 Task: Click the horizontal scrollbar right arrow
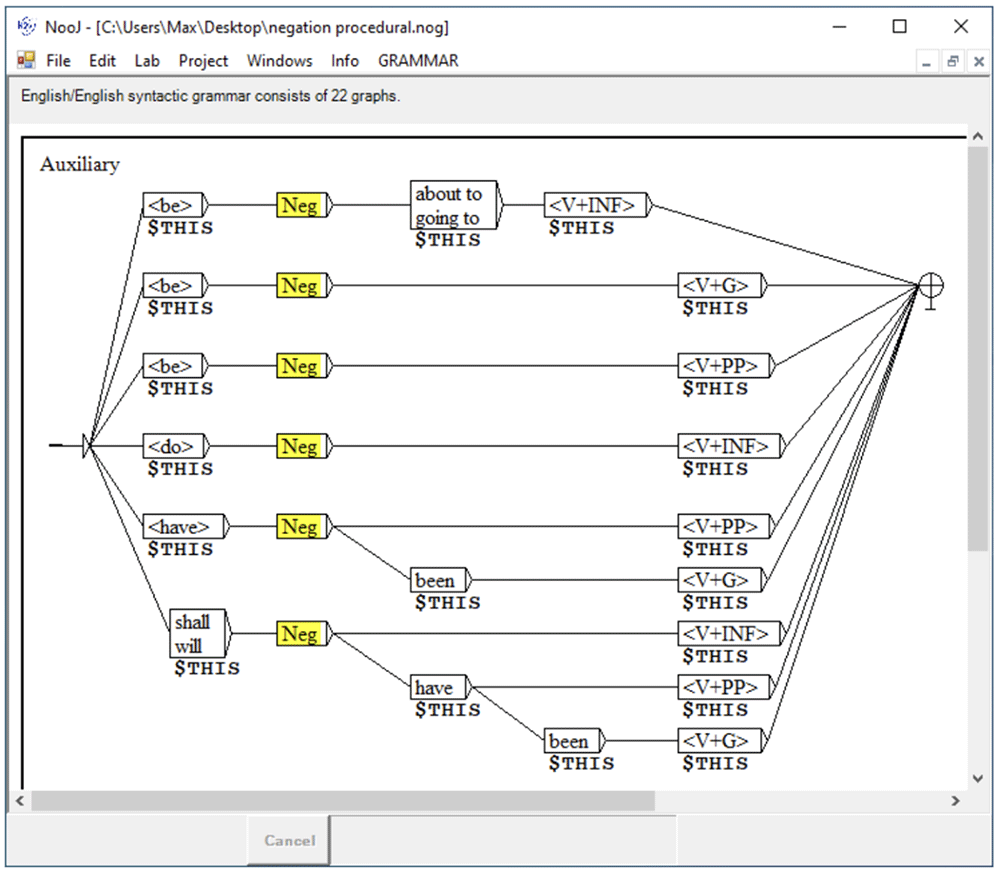[955, 800]
